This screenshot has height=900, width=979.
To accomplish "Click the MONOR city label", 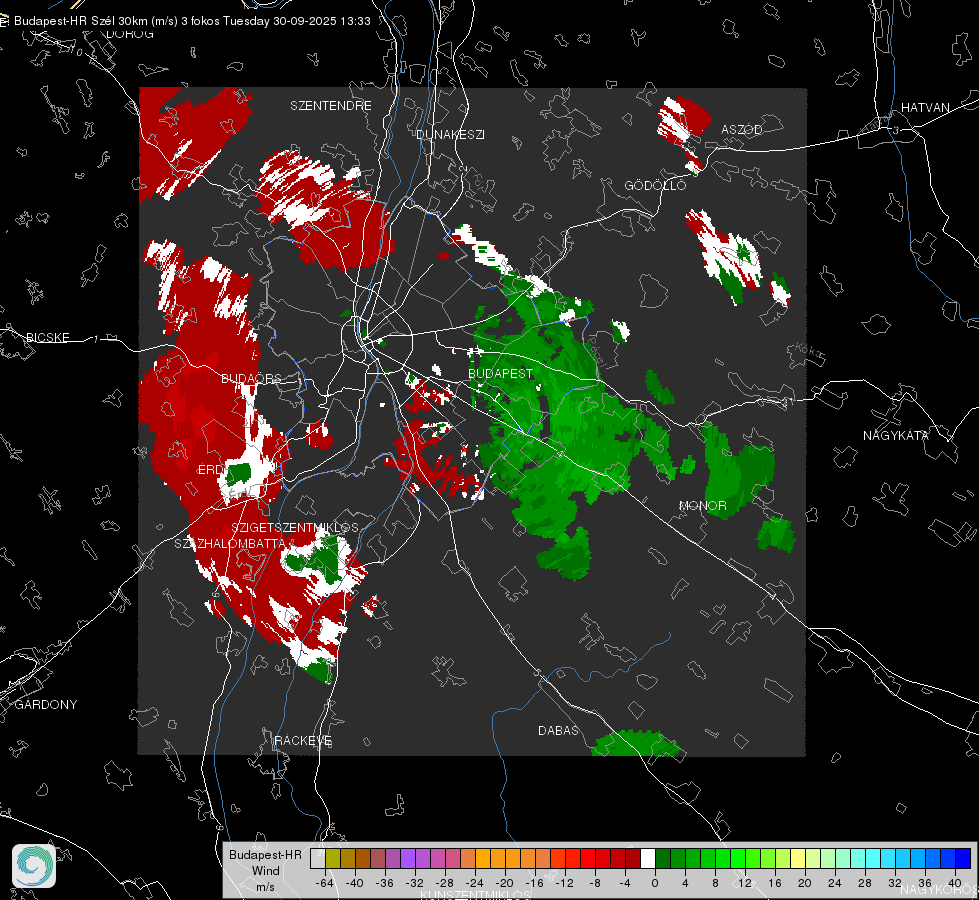I will 702,505.
